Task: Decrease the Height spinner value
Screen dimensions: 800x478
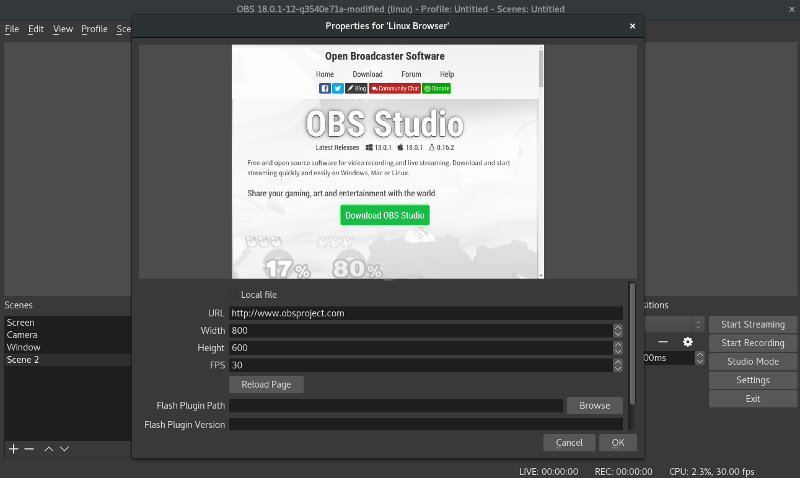Action: coord(618,351)
